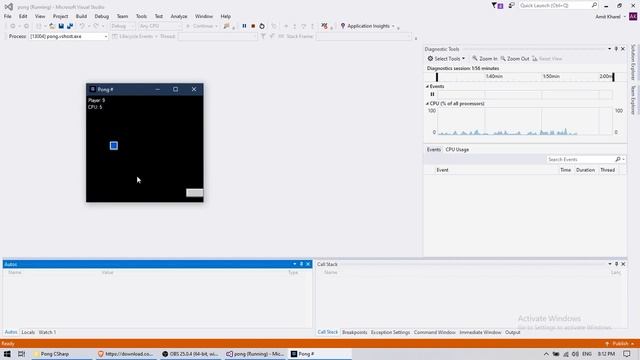Click the left timeline selection handle
Image resolution: width=640 pixels, height=360 pixels.
pos(437,77)
